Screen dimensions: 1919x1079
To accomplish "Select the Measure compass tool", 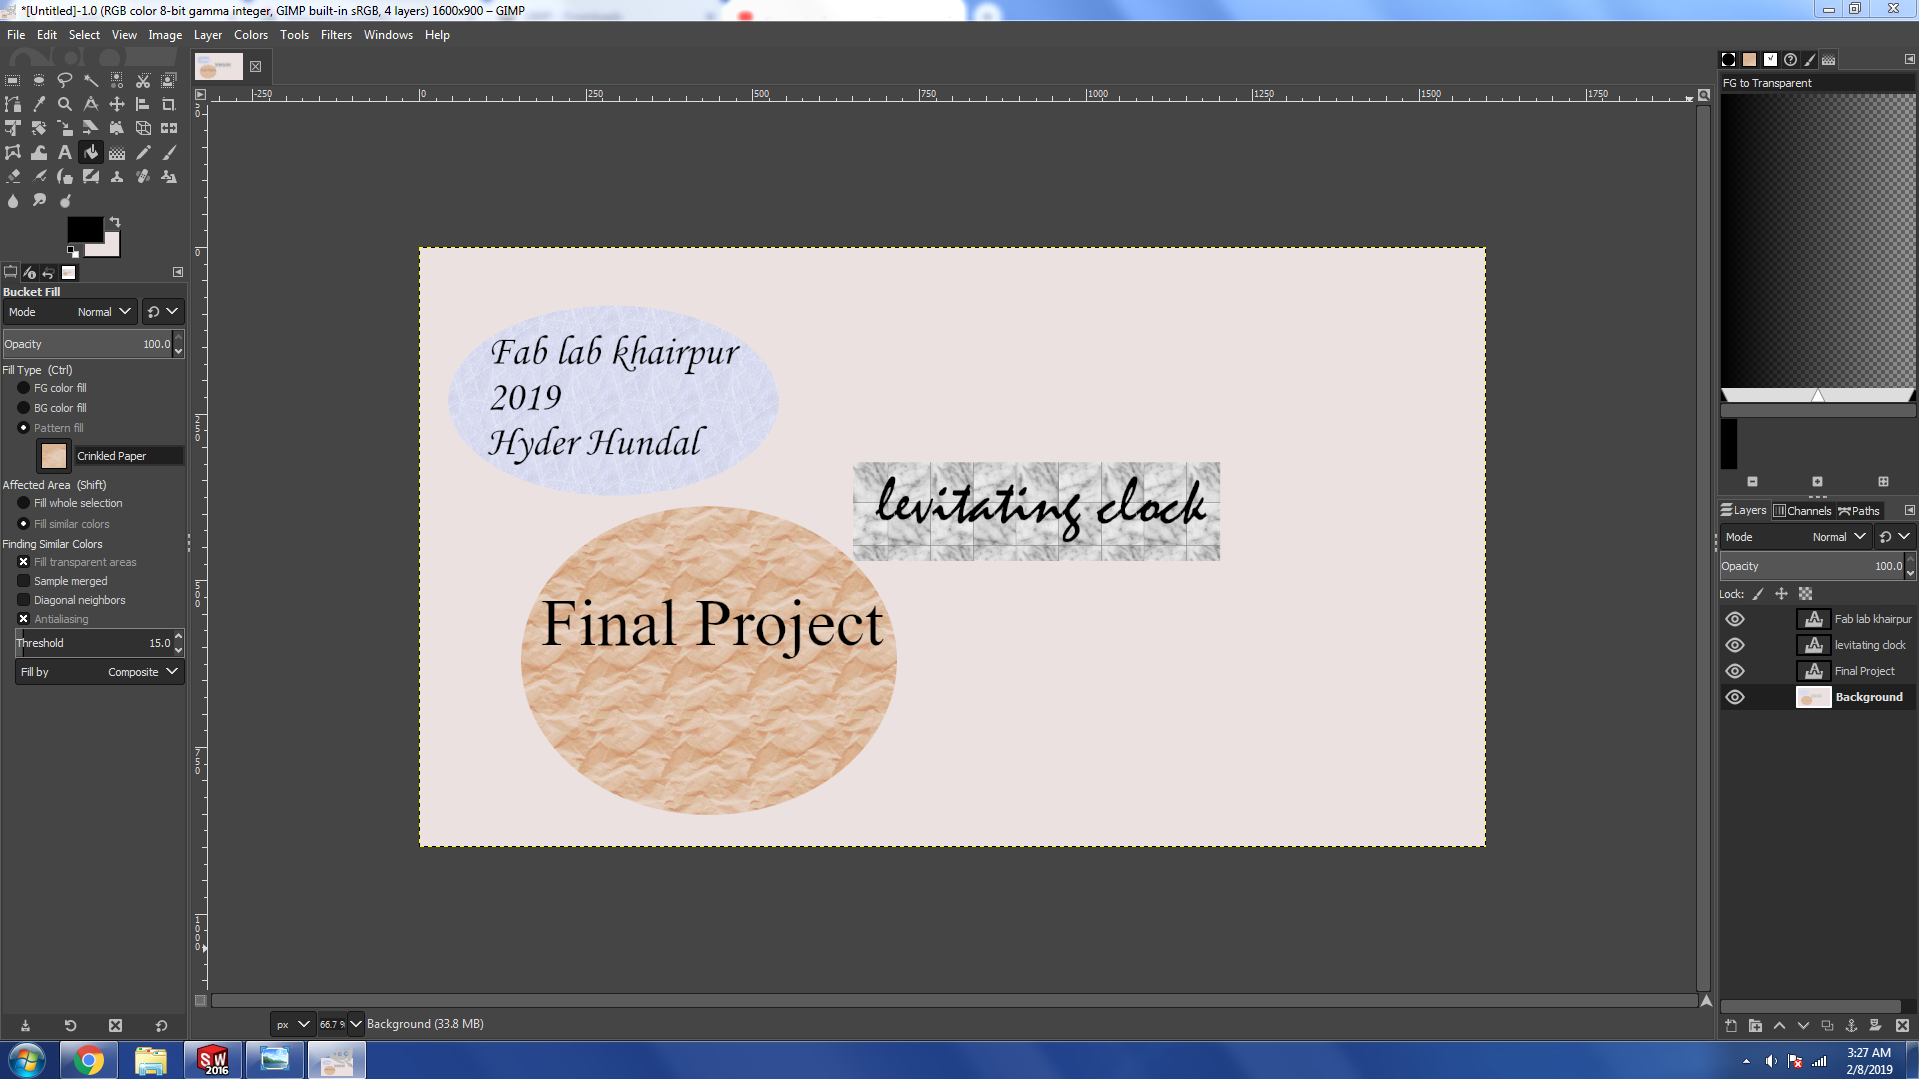I will click(91, 104).
